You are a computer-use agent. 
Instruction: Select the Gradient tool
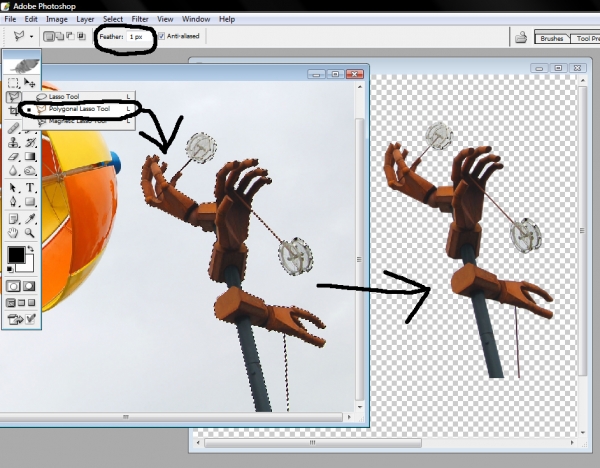tap(30, 157)
